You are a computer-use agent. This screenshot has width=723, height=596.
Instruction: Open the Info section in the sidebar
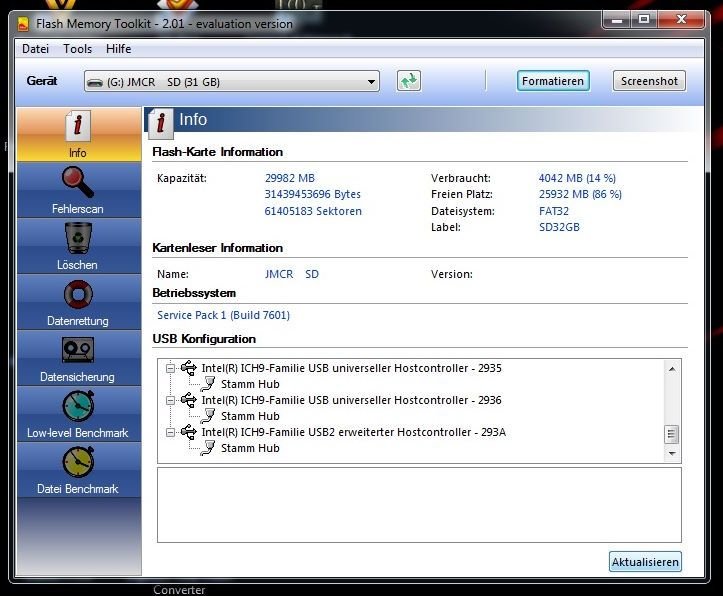[x=78, y=134]
